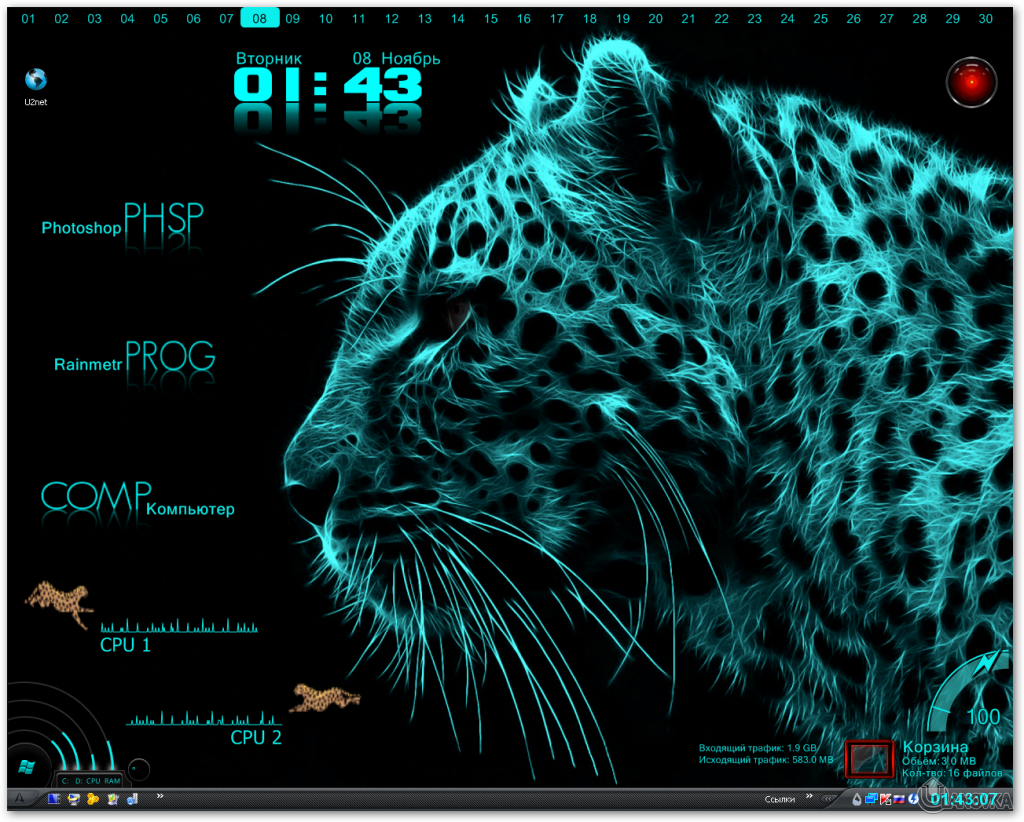Click the 'Кол-тво: 16 файлов' text
1024x822 pixels.
(952, 773)
